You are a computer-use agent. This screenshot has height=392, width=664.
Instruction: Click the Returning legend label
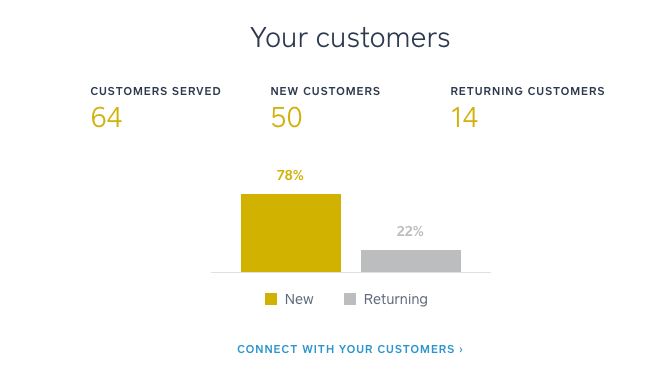pyautogui.click(x=396, y=299)
